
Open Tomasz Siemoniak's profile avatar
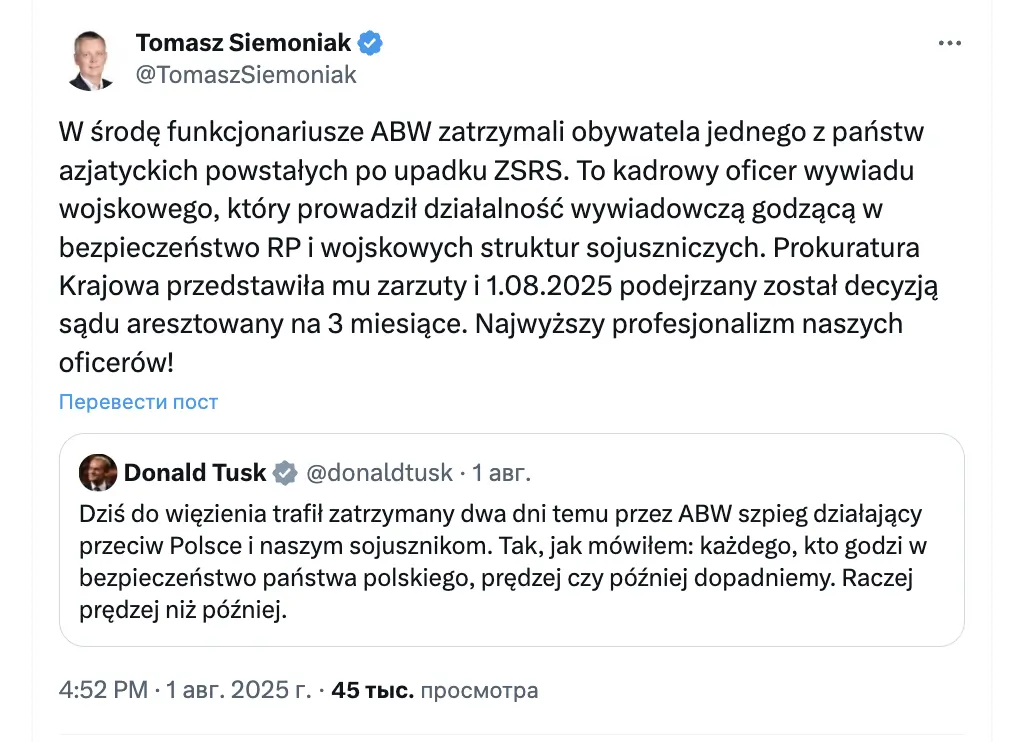90,60
